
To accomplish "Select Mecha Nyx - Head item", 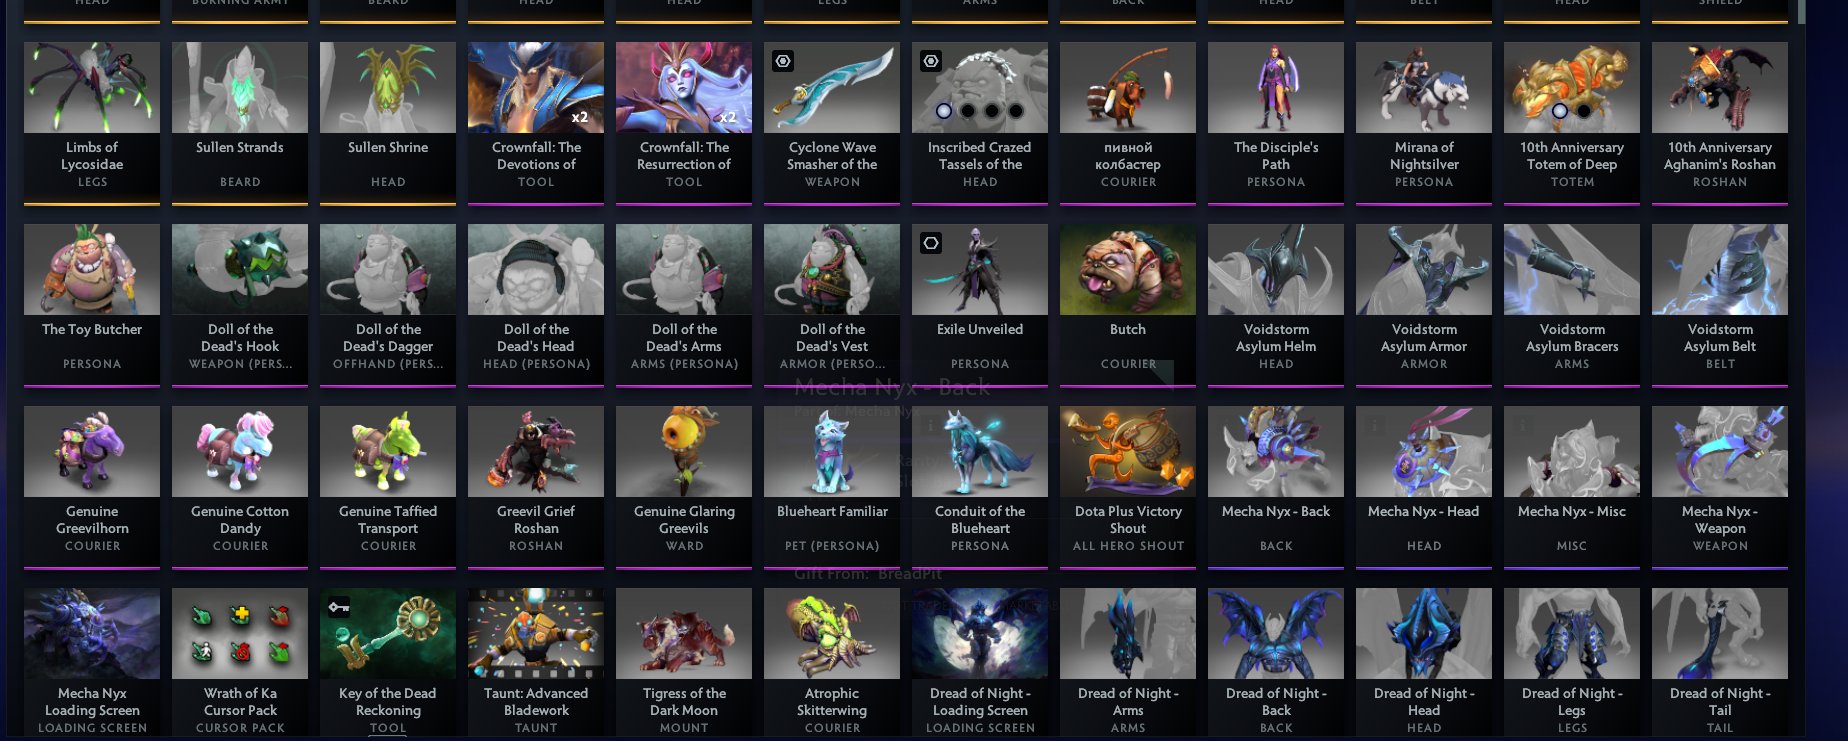I will (x=1424, y=487).
